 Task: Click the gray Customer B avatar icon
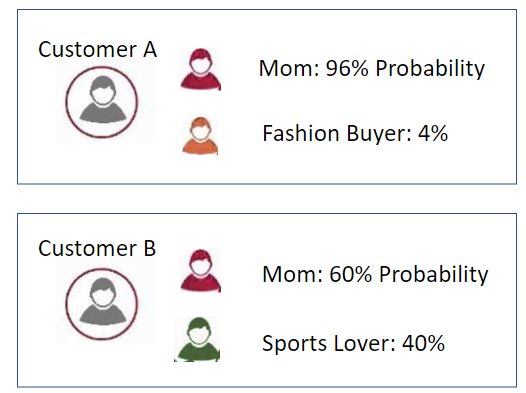click(102, 301)
